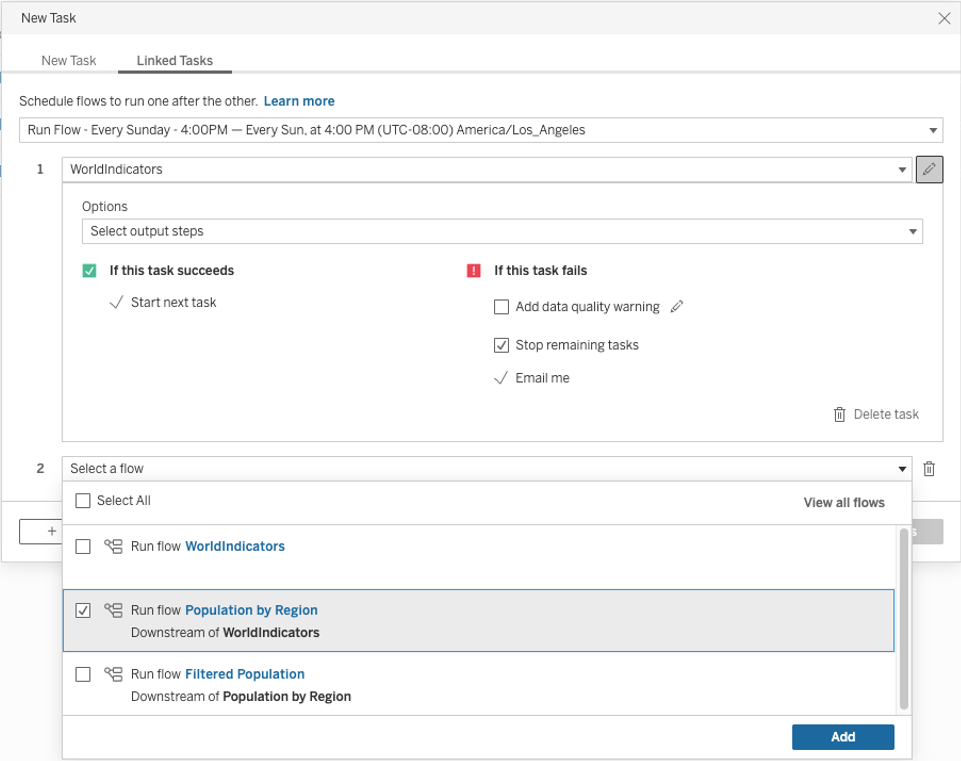This screenshot has height=761, width=961.
Task: Click the If this task fails heading
Action: point(541,270)
